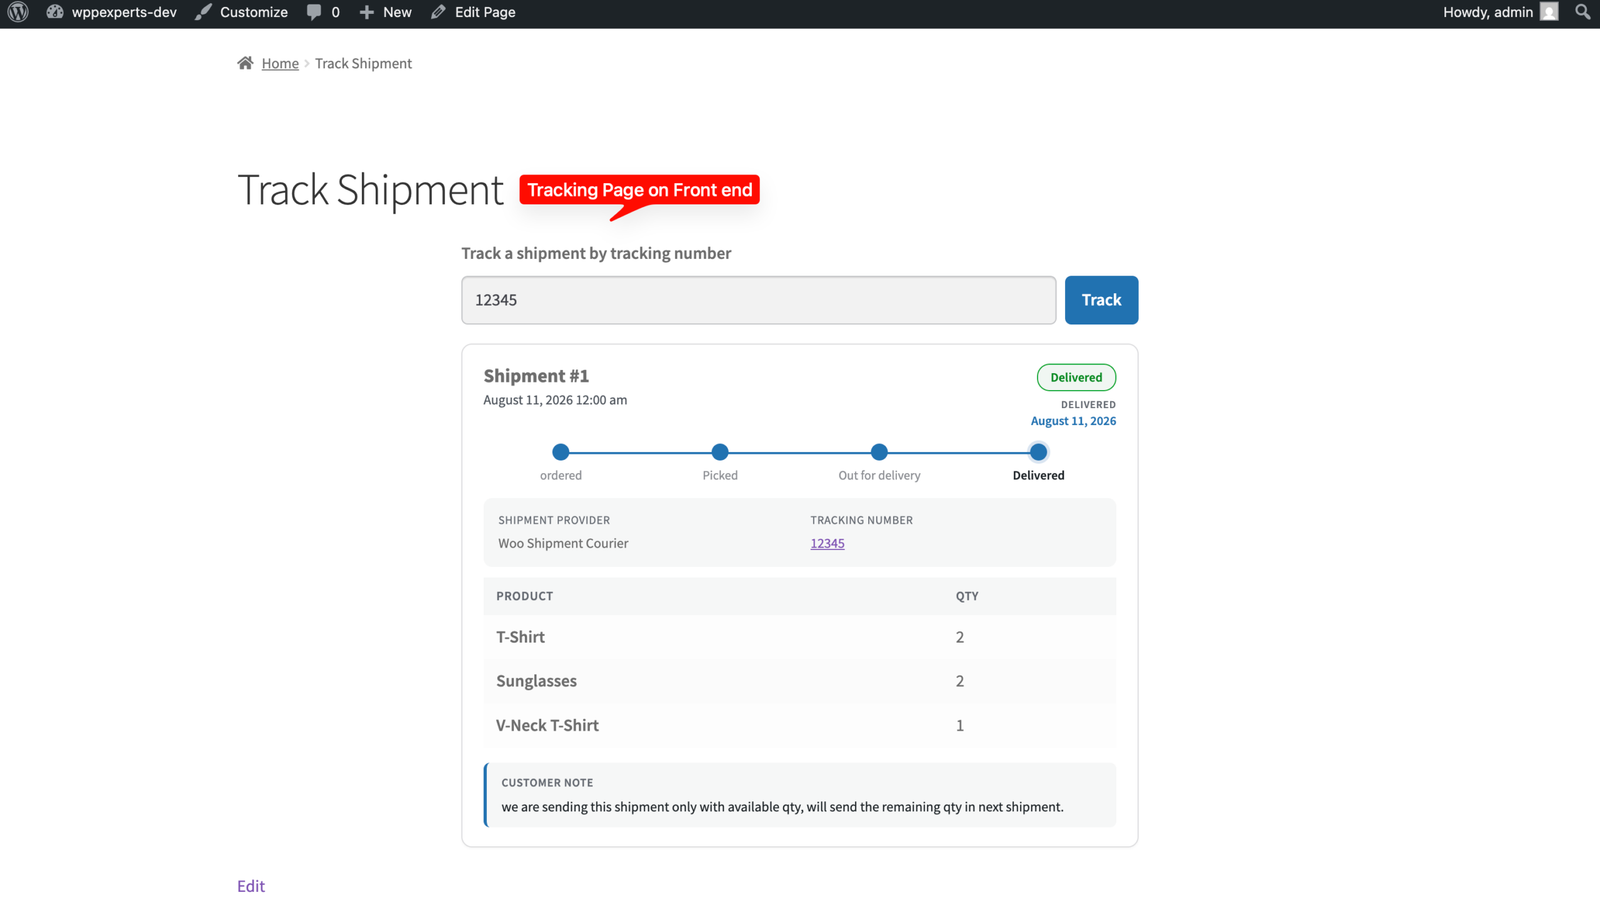Viewport: 1600px width, 902px height.
Task: Click the Track Shipment breadcrumb text
Action: 363,63
